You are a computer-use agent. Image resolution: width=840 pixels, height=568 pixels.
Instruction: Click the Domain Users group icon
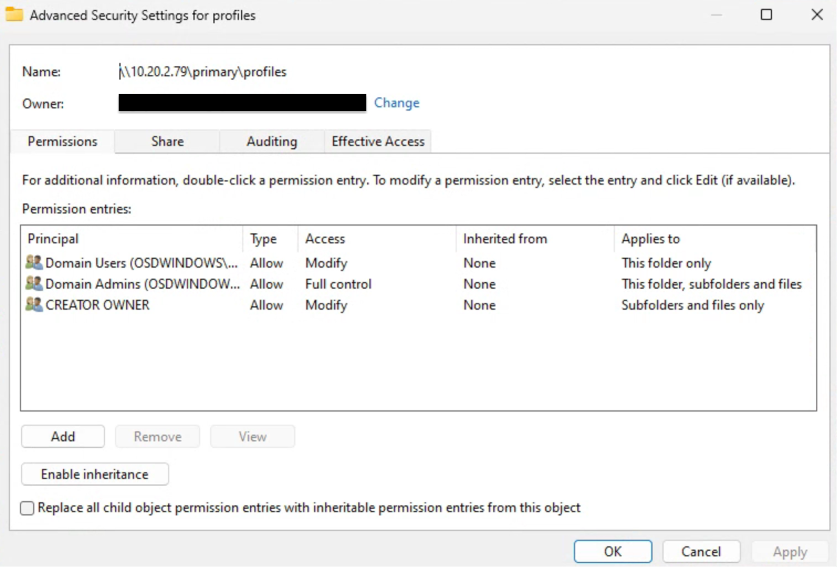click(x=34, y=263)
